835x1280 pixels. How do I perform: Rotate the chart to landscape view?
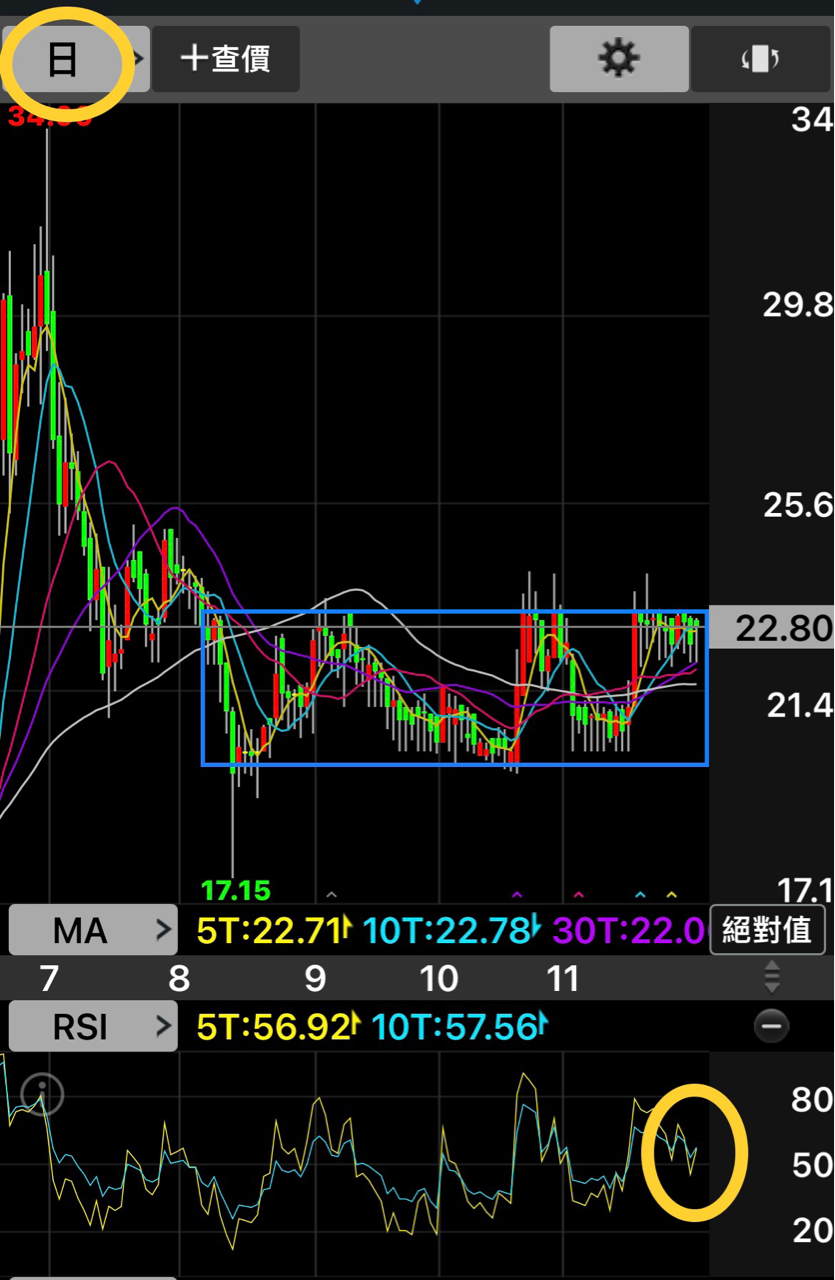(x=760, y=59)
